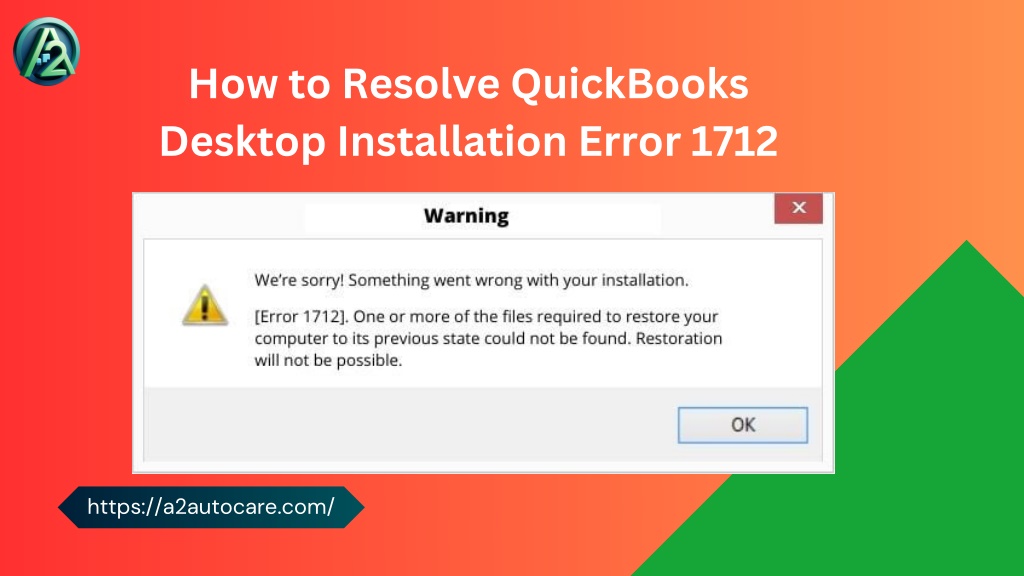Image resolution: width=1024 pixels, height=576 pixels.
Task: Open the https://a2autocare.com/ link
Action: point(211,507)
